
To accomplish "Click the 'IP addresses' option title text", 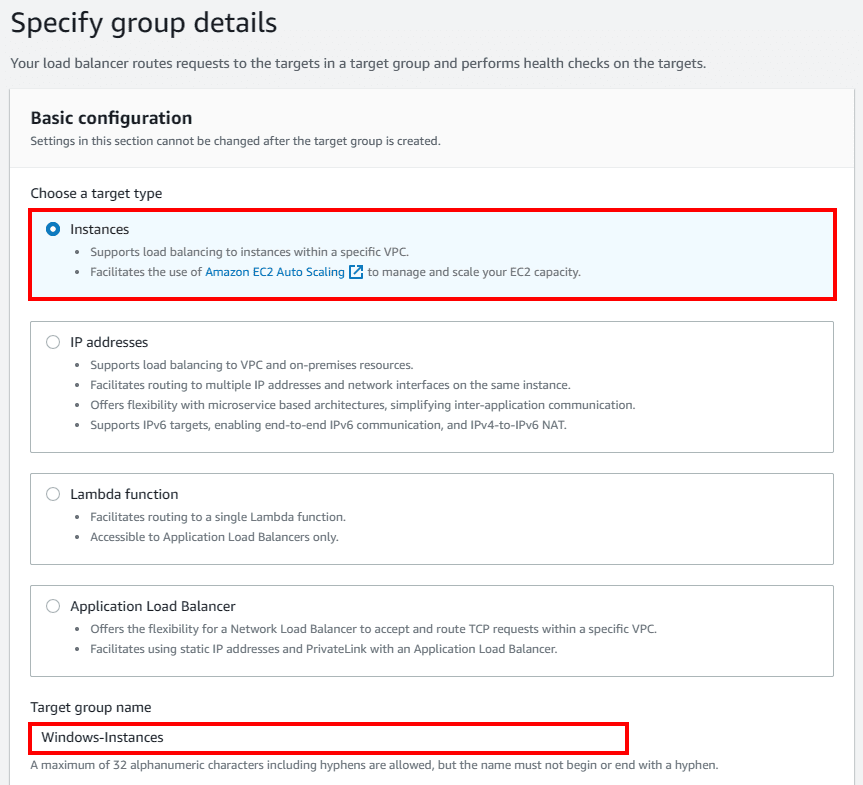I will tap(109, 342).
